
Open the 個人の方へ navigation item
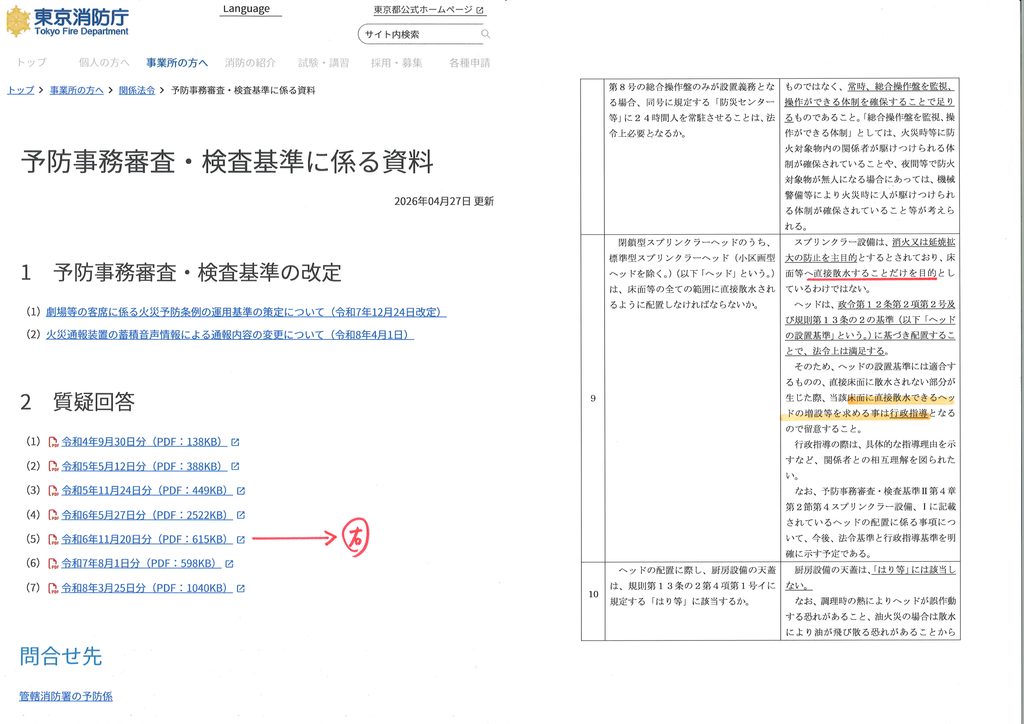coord(104,63)
